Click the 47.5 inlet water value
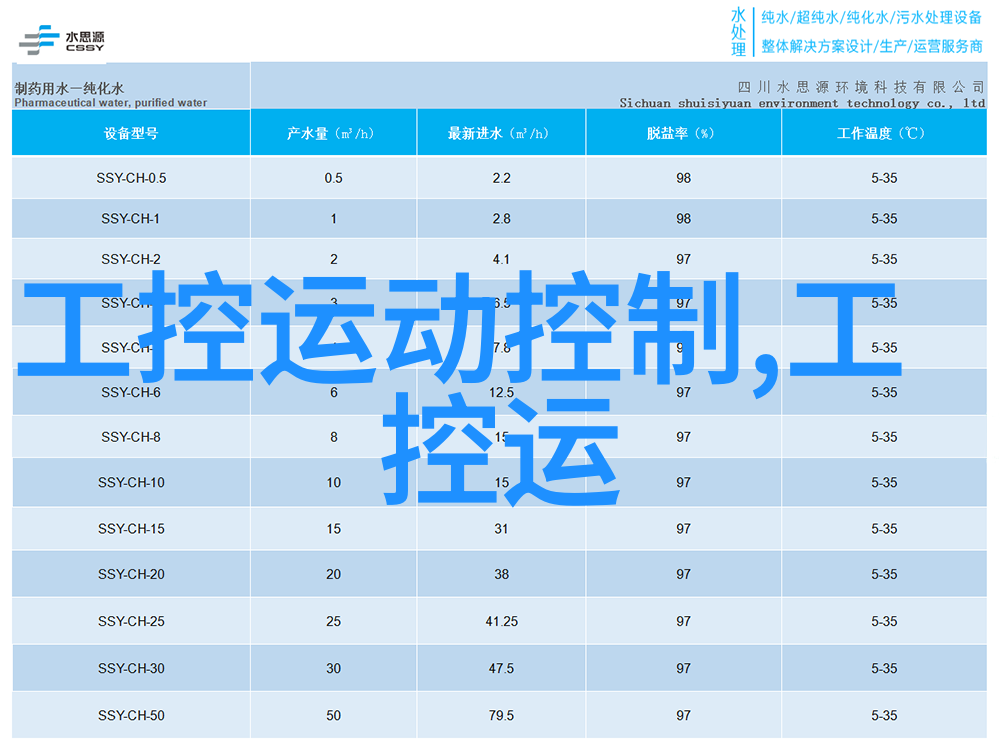The width and height of the screenshot is (1000, 749). click(x=501, y=668)
